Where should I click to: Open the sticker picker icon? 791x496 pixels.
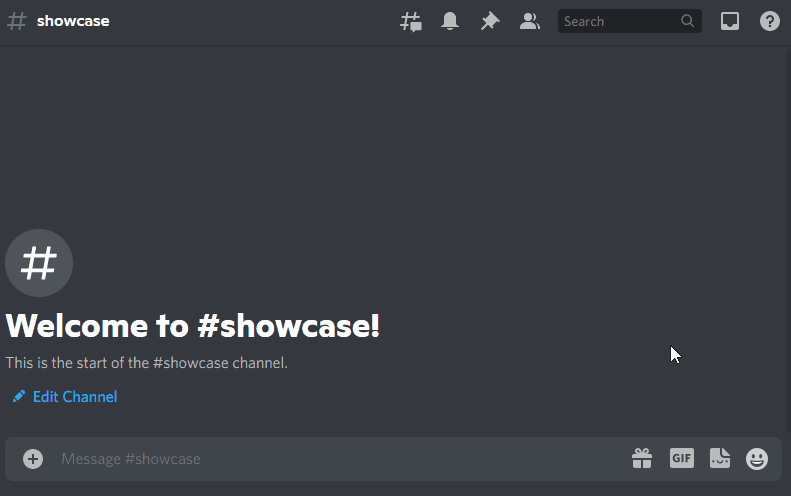[x=719, y=459]
